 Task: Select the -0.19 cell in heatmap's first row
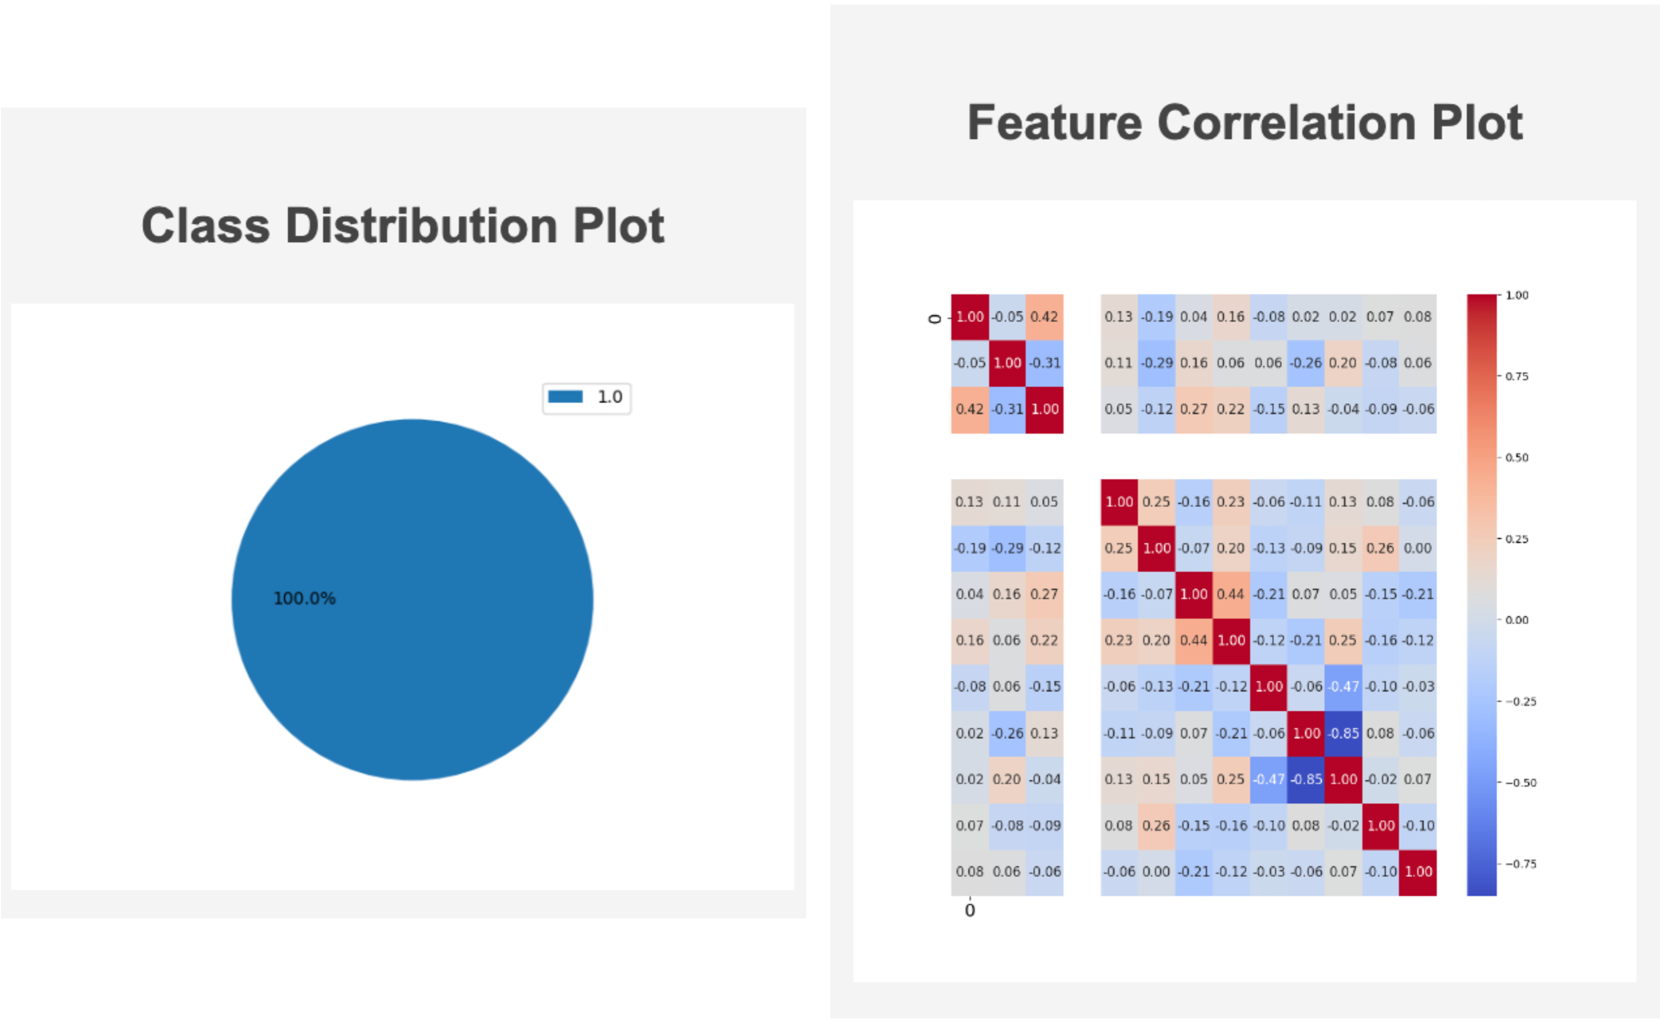1157,317
